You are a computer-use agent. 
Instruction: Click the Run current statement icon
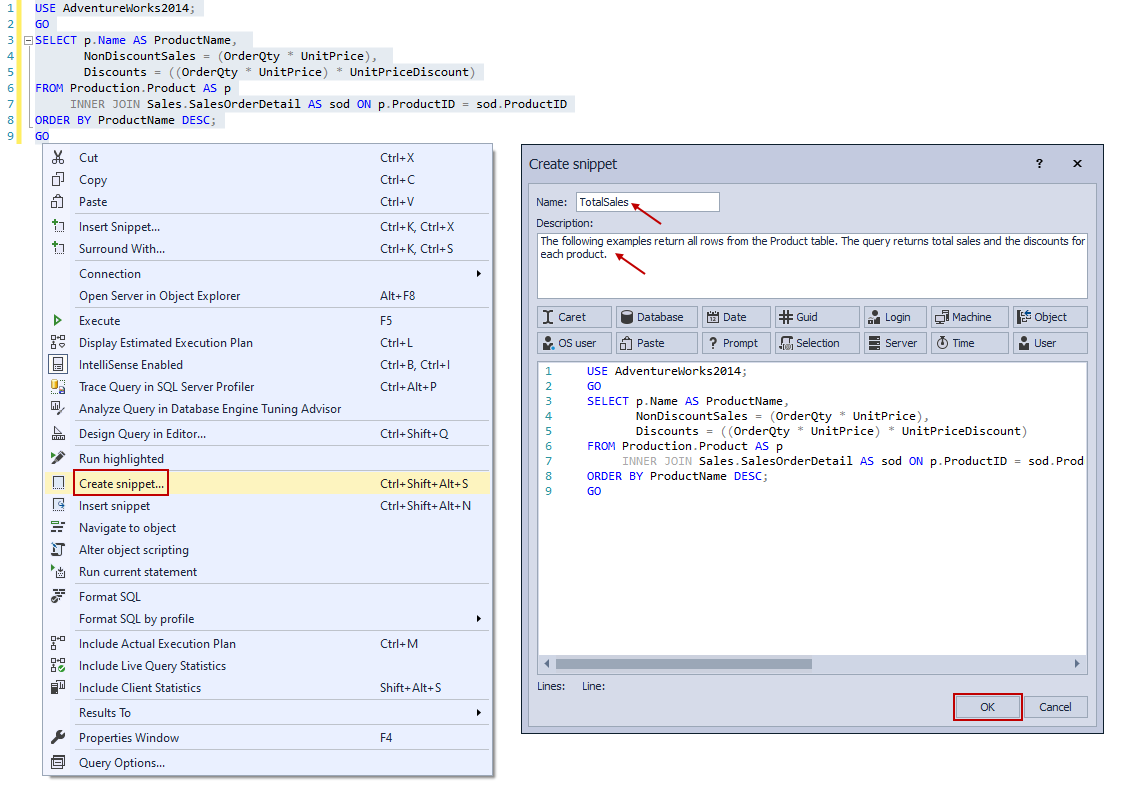pos(58,572)
